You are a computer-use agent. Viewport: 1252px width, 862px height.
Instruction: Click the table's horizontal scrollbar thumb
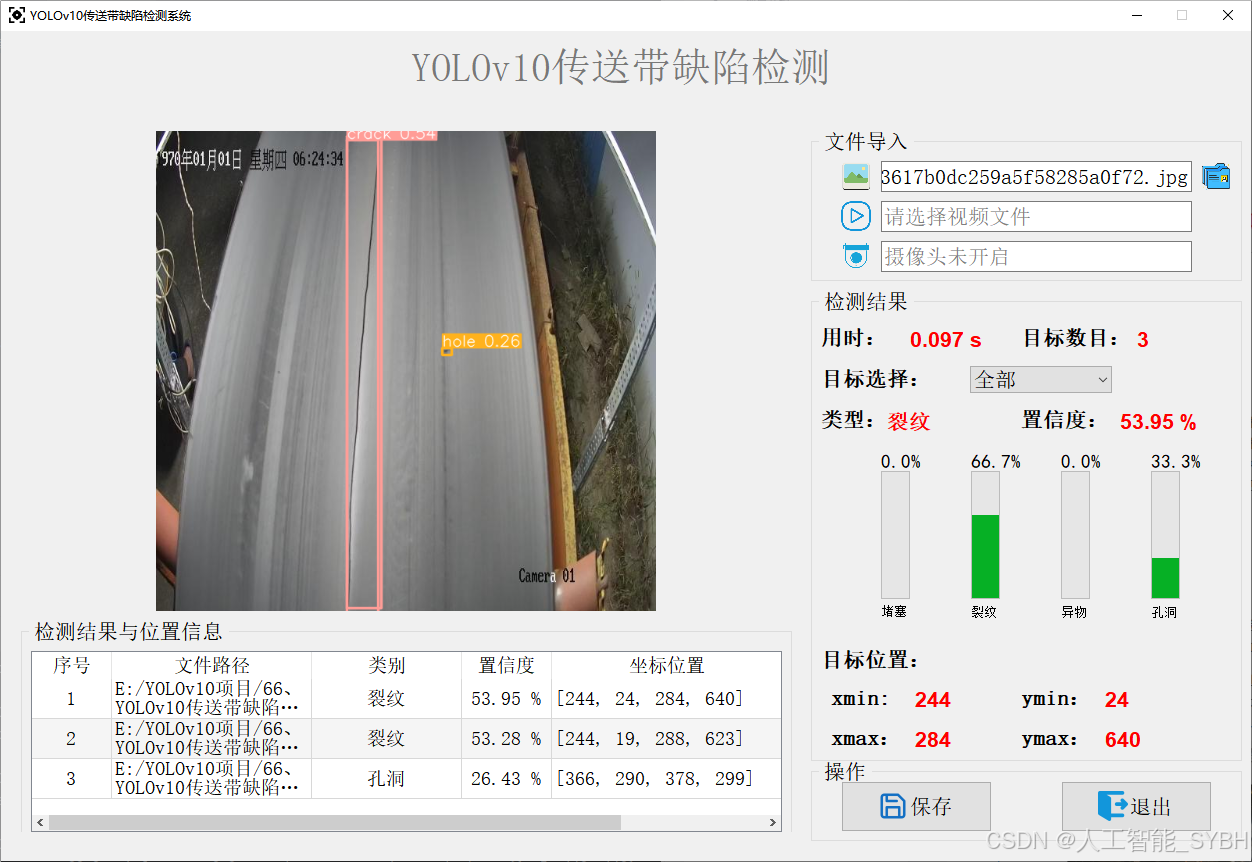pyautogui.click(x=335, y=822)
